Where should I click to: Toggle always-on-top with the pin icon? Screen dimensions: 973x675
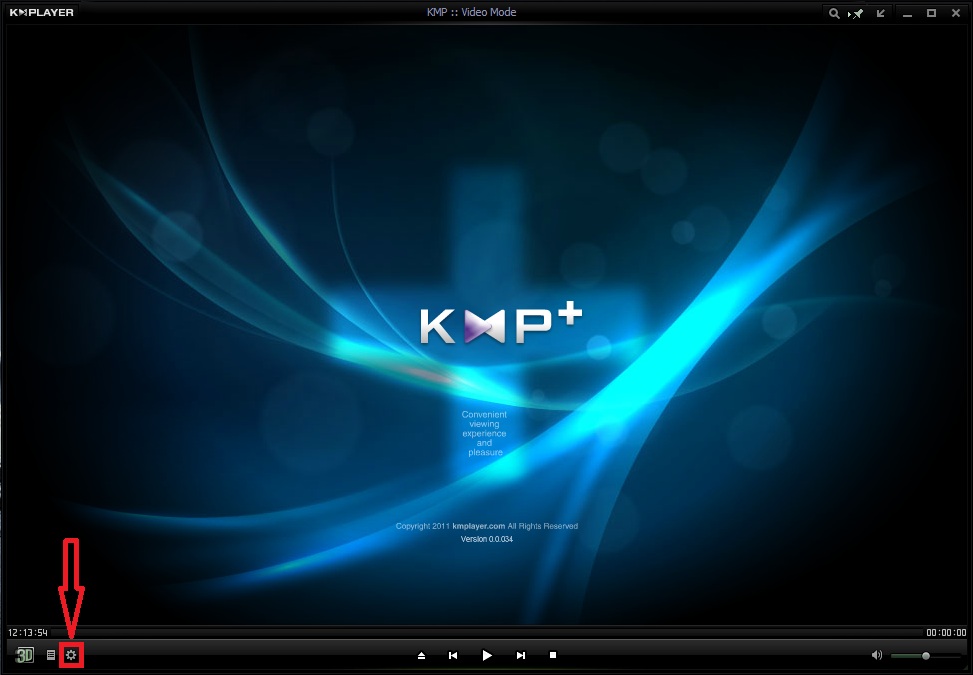(857, 13)
